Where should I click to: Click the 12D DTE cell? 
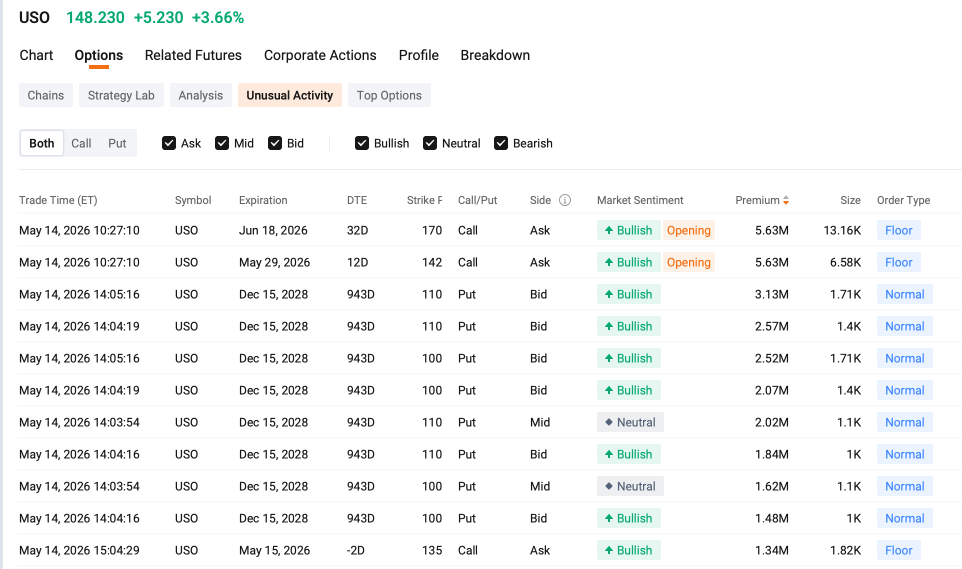point(358,262)
